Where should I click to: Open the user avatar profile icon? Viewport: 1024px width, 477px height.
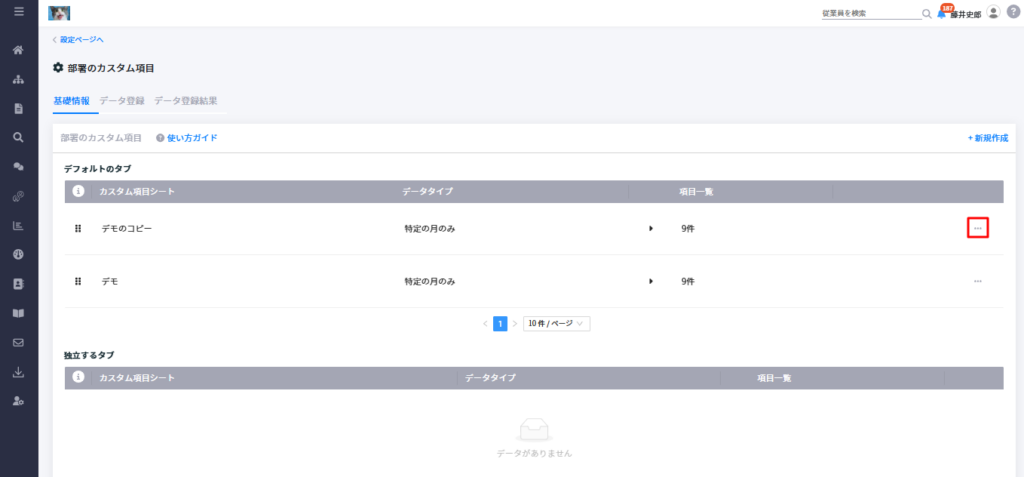point(993,12)
